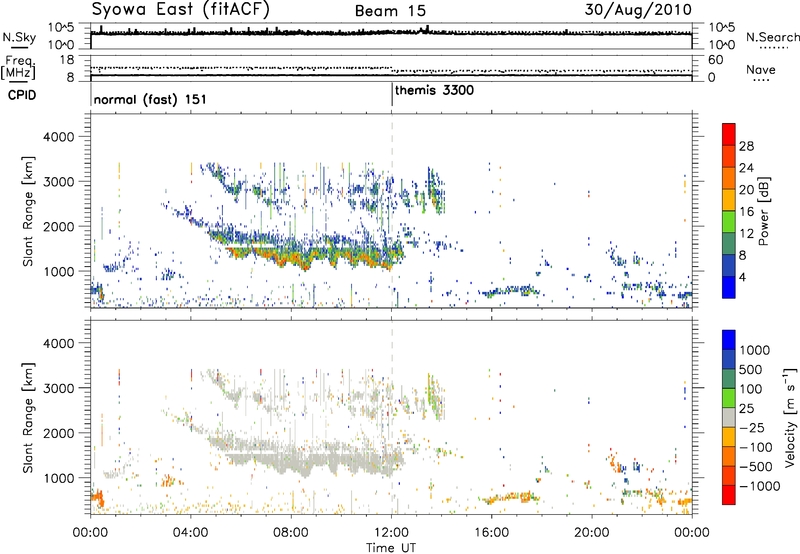Click the 'Power [dB]' colorbar label
The image size is (800, 554).
(763, 211)
